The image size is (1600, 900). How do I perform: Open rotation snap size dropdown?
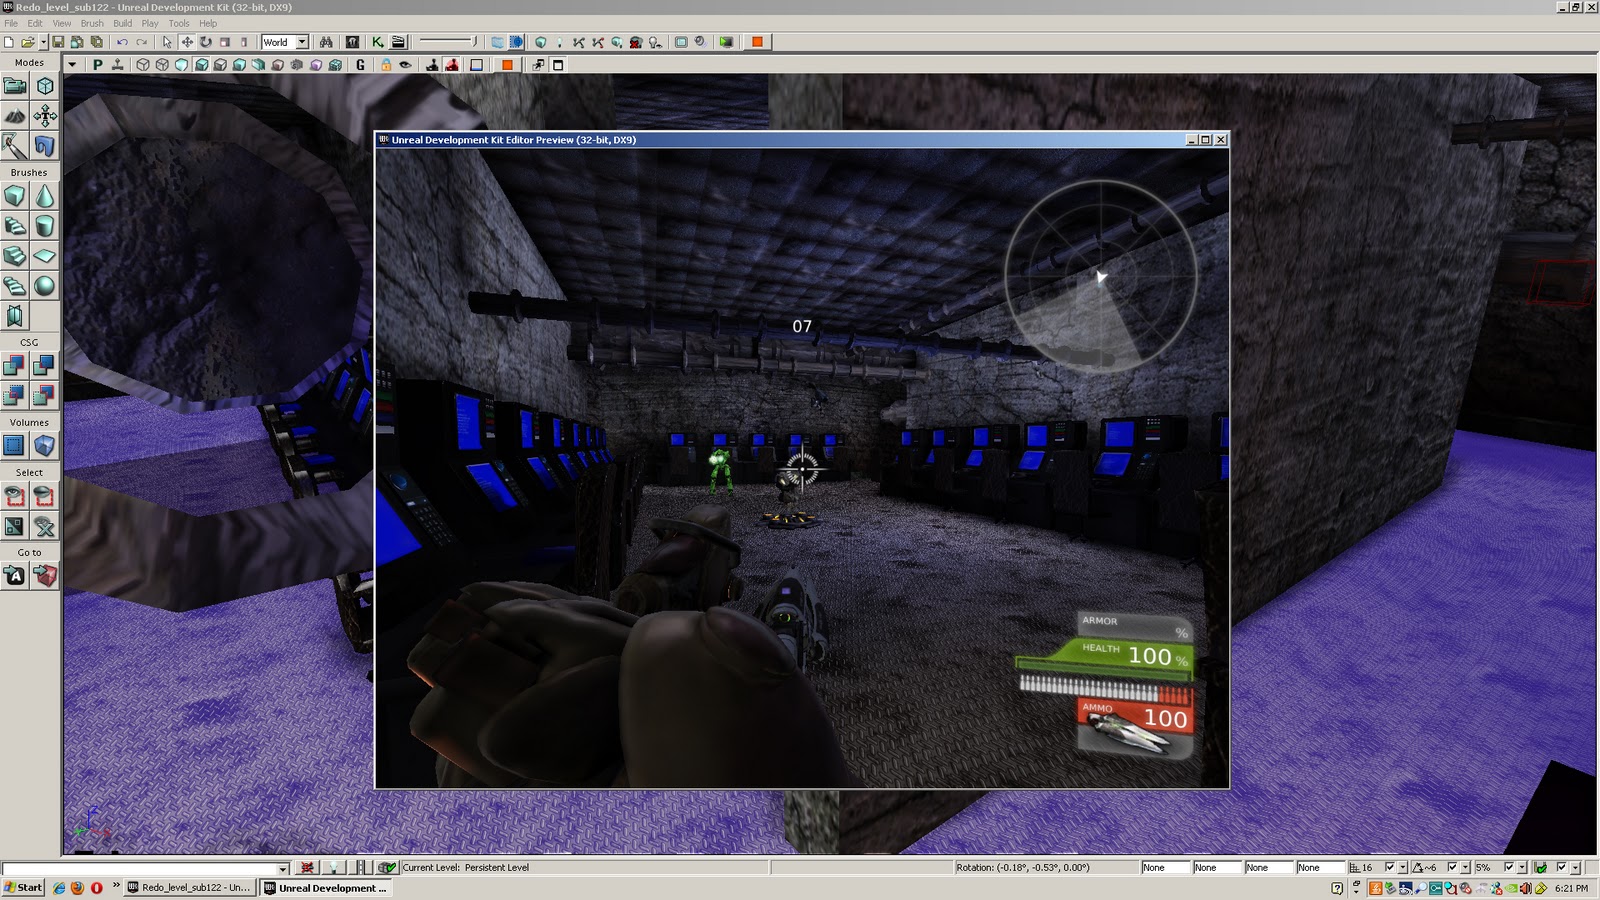click(x=1466, y=867)
